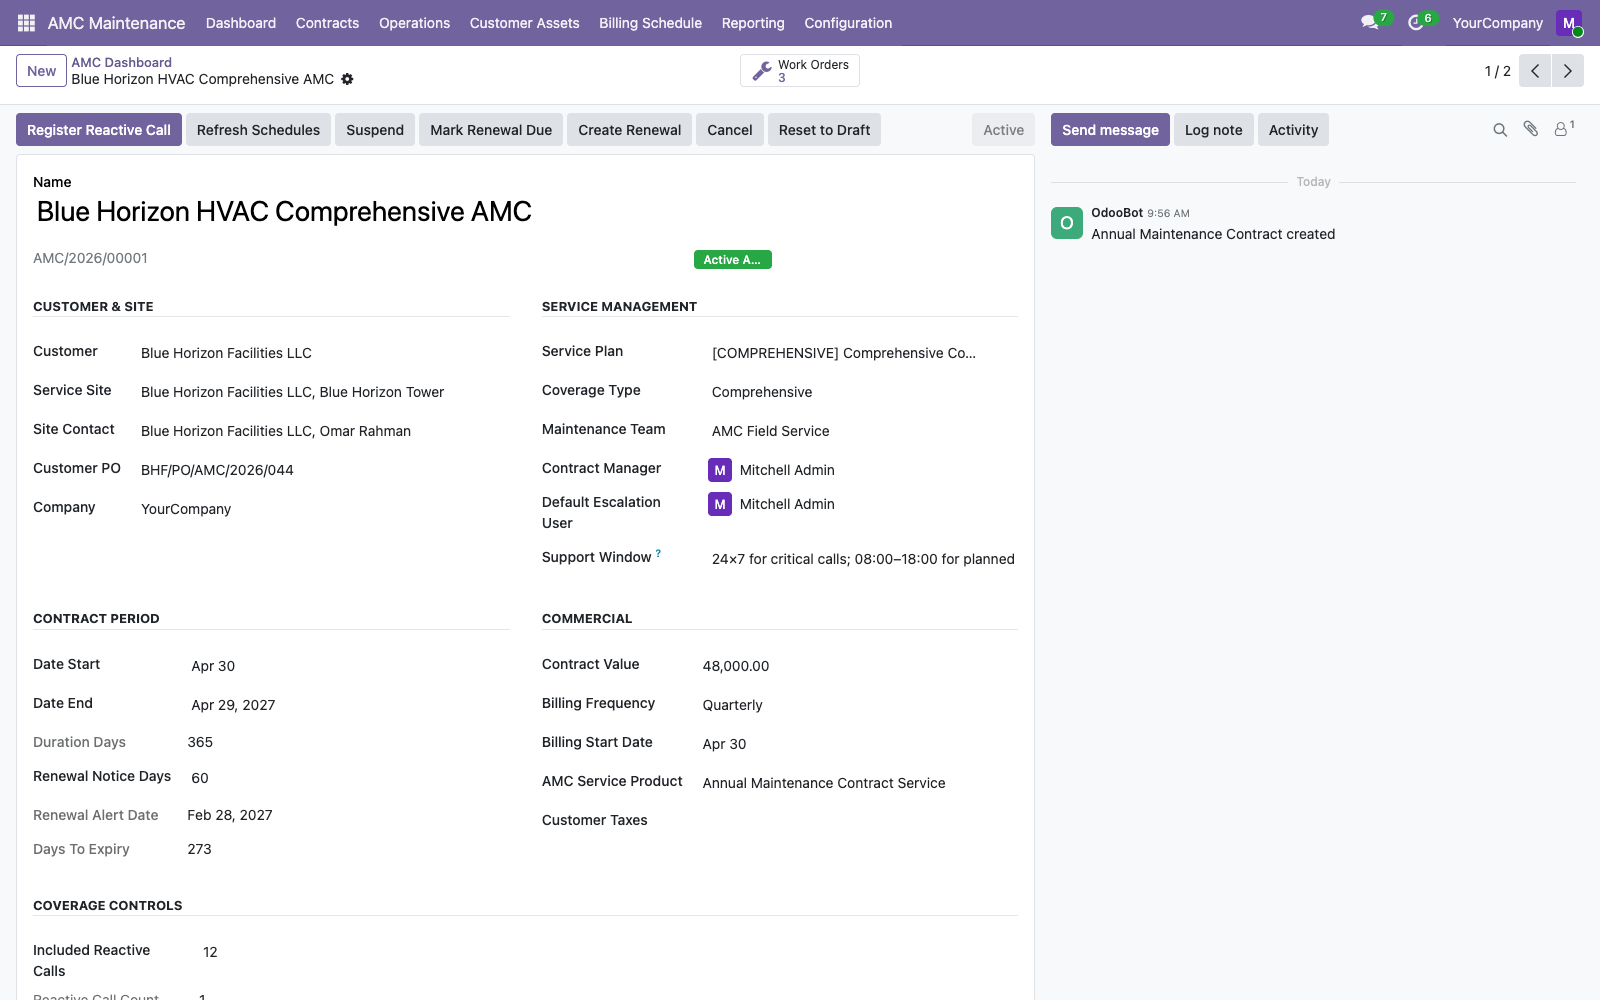Go to next record arrow
The width and height of the screenshot is (1600, 1000).
[x=1568, y=71]
